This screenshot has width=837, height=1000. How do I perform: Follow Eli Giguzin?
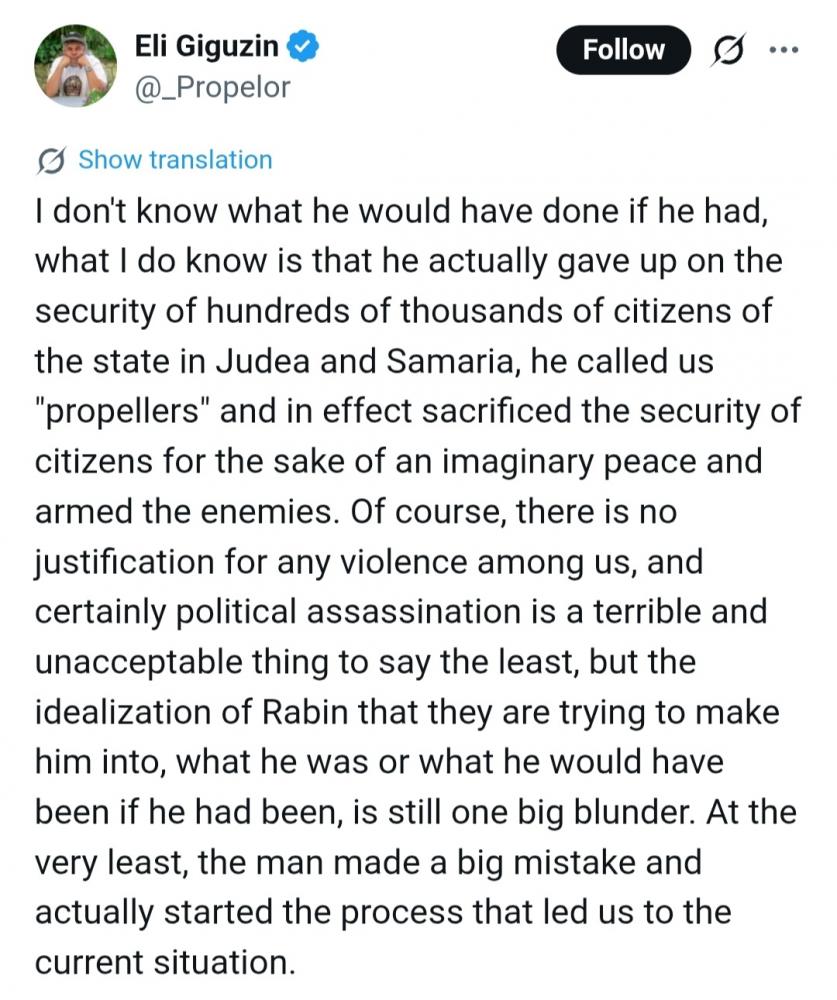pyautogui.click(x=623, y=49)
